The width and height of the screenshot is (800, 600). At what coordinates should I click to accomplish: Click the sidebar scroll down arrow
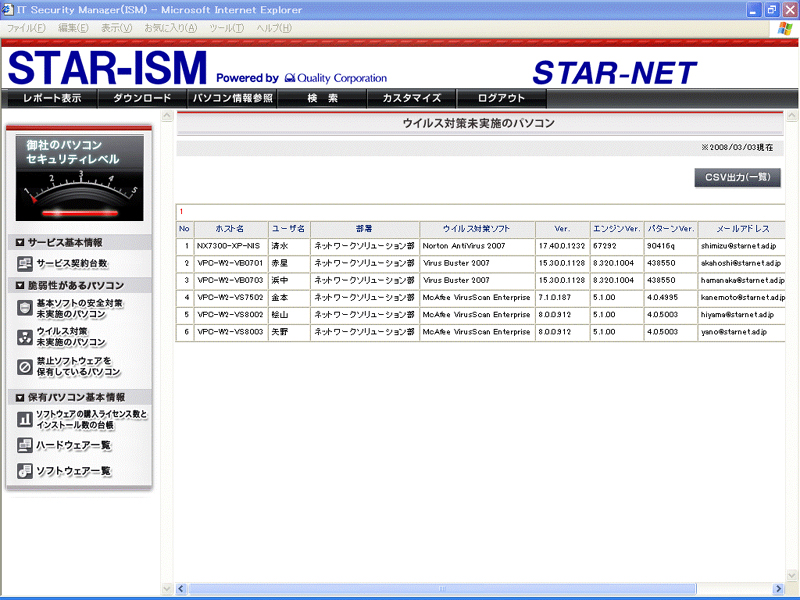[167, 589]
